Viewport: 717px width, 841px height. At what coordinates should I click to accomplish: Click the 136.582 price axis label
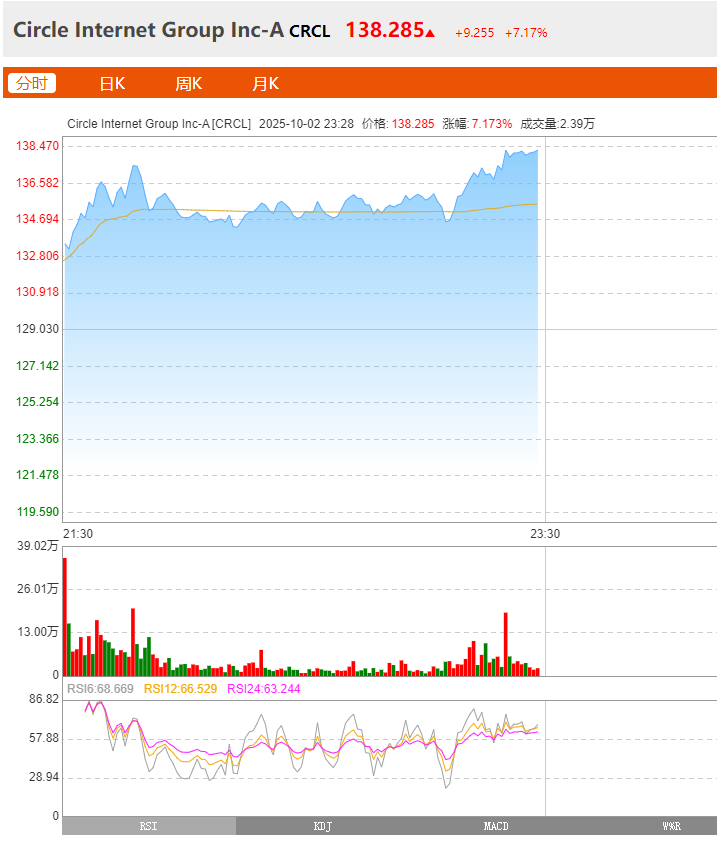(38, 183)
